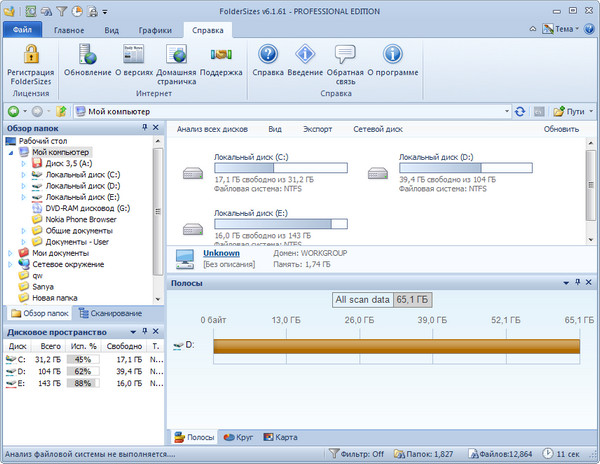Switch to the Круг chart tab
600x464 pixels.
(237, 437)
